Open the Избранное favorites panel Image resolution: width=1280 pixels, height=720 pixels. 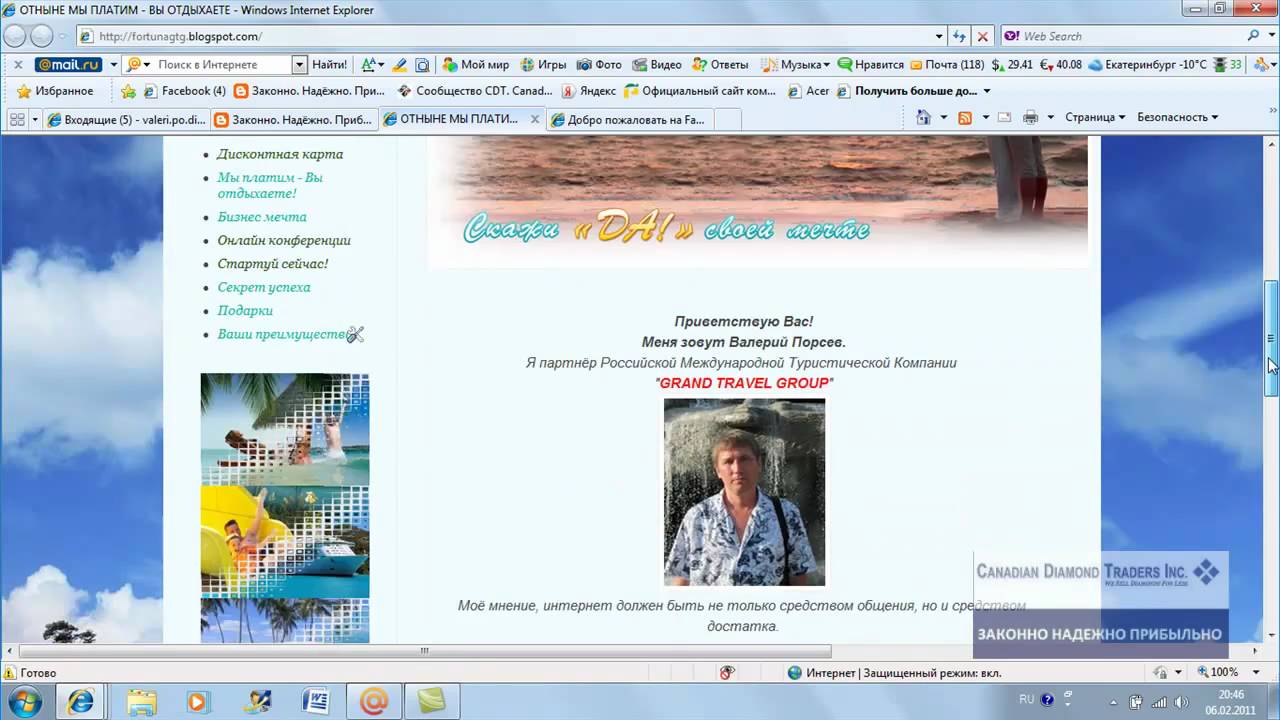(56, 91)
